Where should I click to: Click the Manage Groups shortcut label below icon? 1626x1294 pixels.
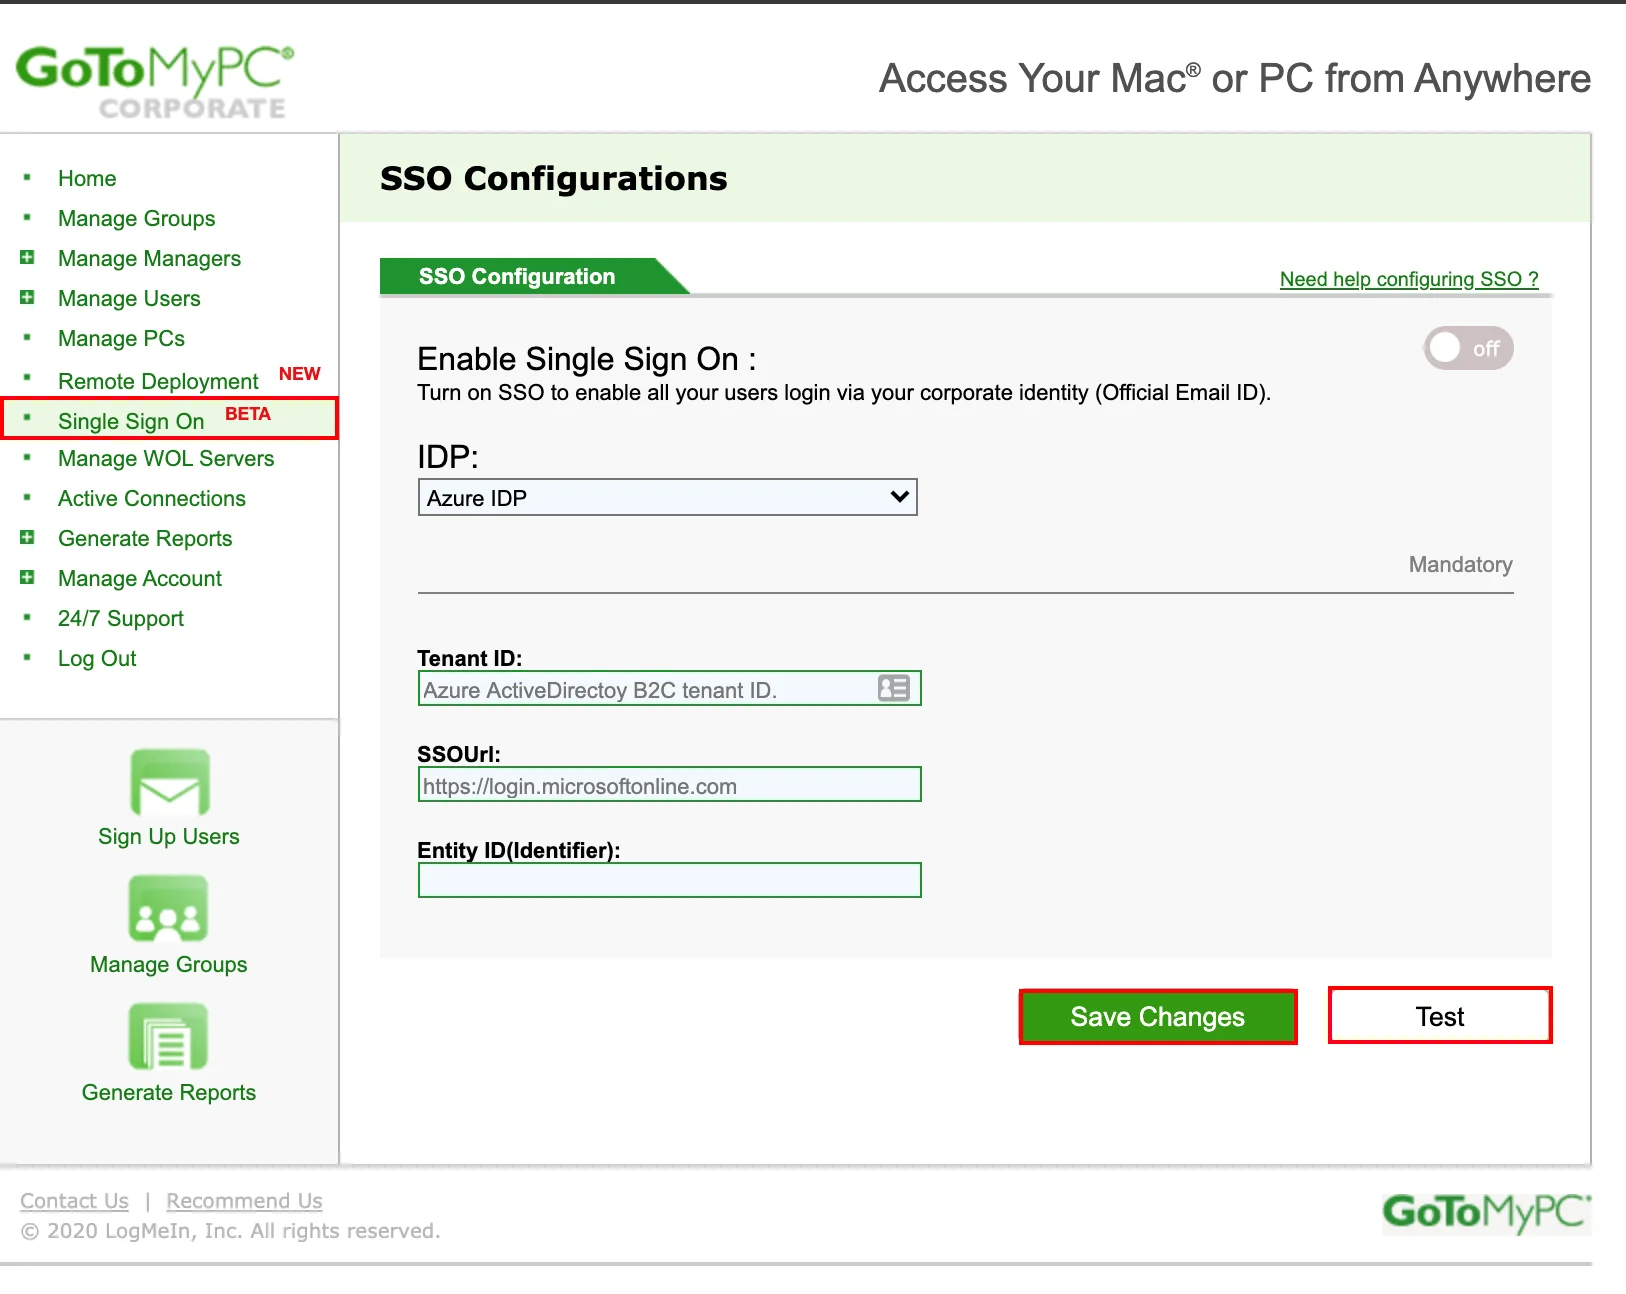tap(169, 964)
